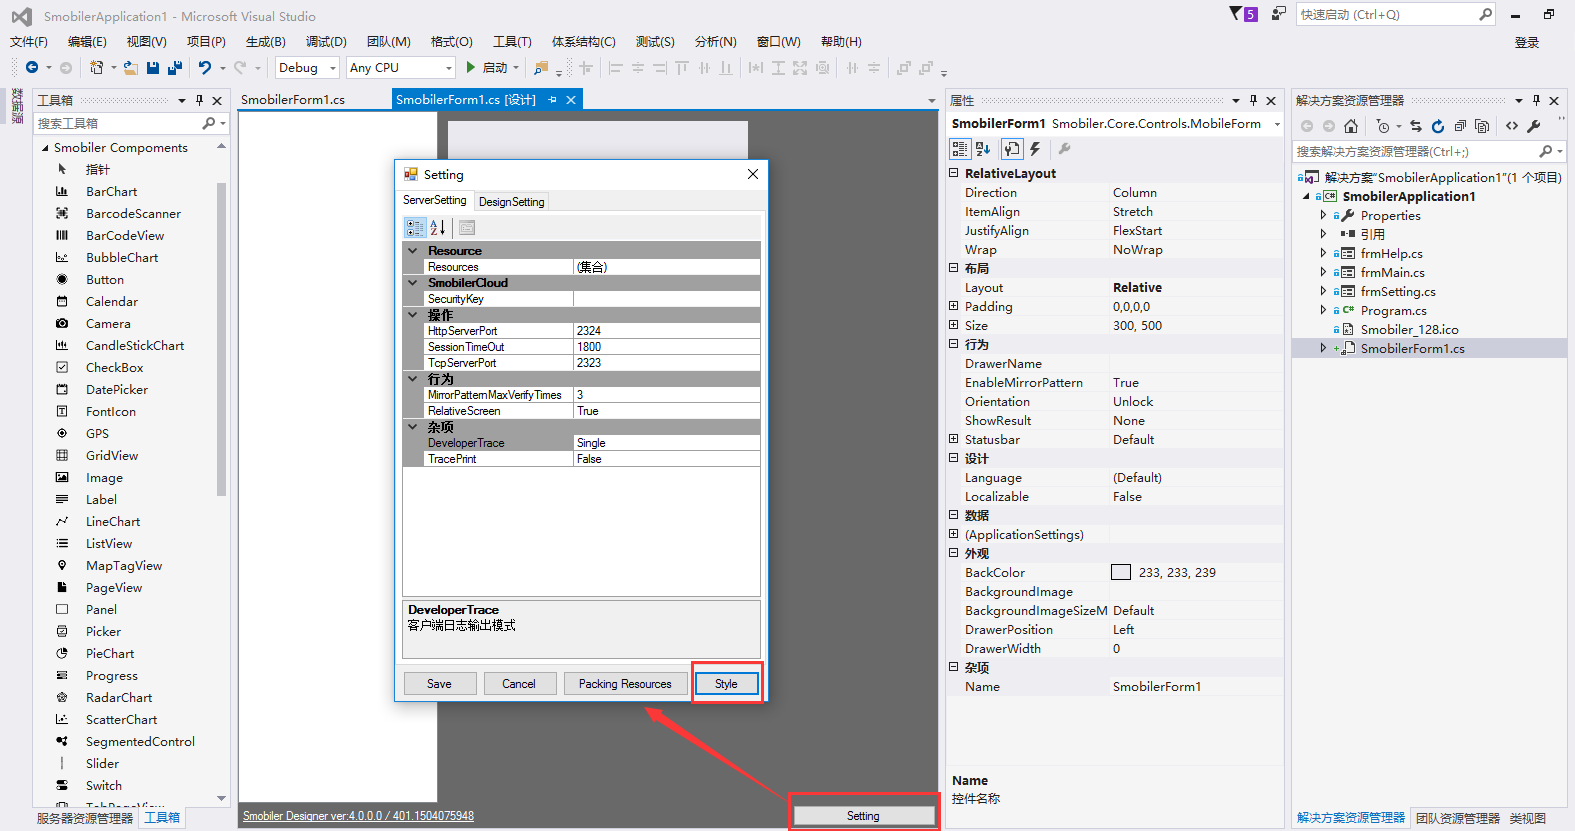Click the Style button
Image resolution: width=1575 pixels, height=831 pixels.
[x=726, y=684]
